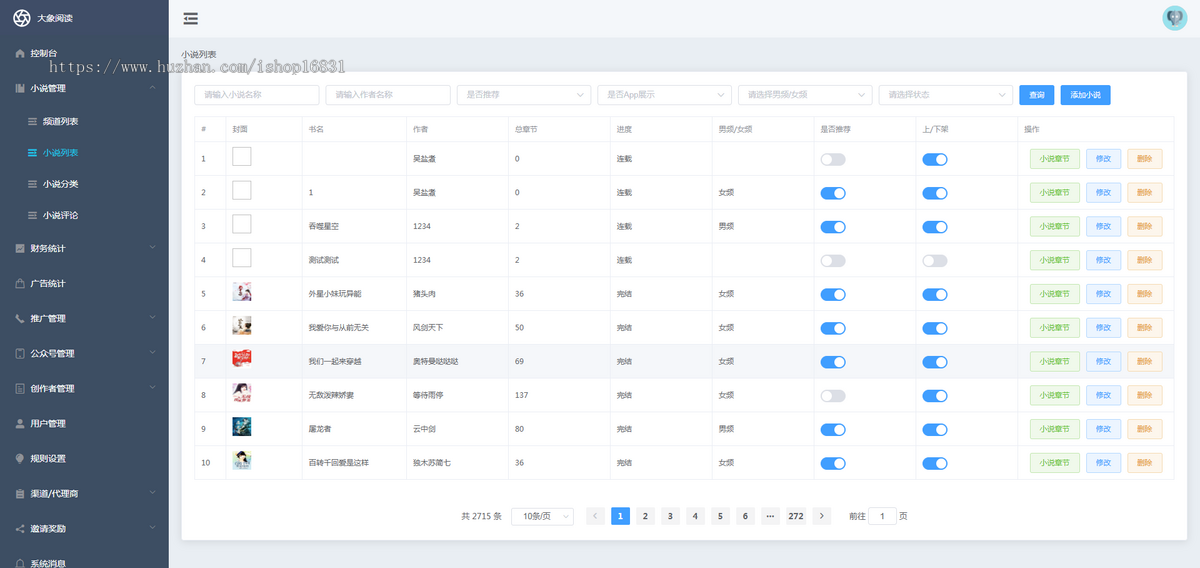Open 小说章节 for 百转千回爱是这样
Viewport: 1200px width, 568px height.
click(x=1055, y=463)
